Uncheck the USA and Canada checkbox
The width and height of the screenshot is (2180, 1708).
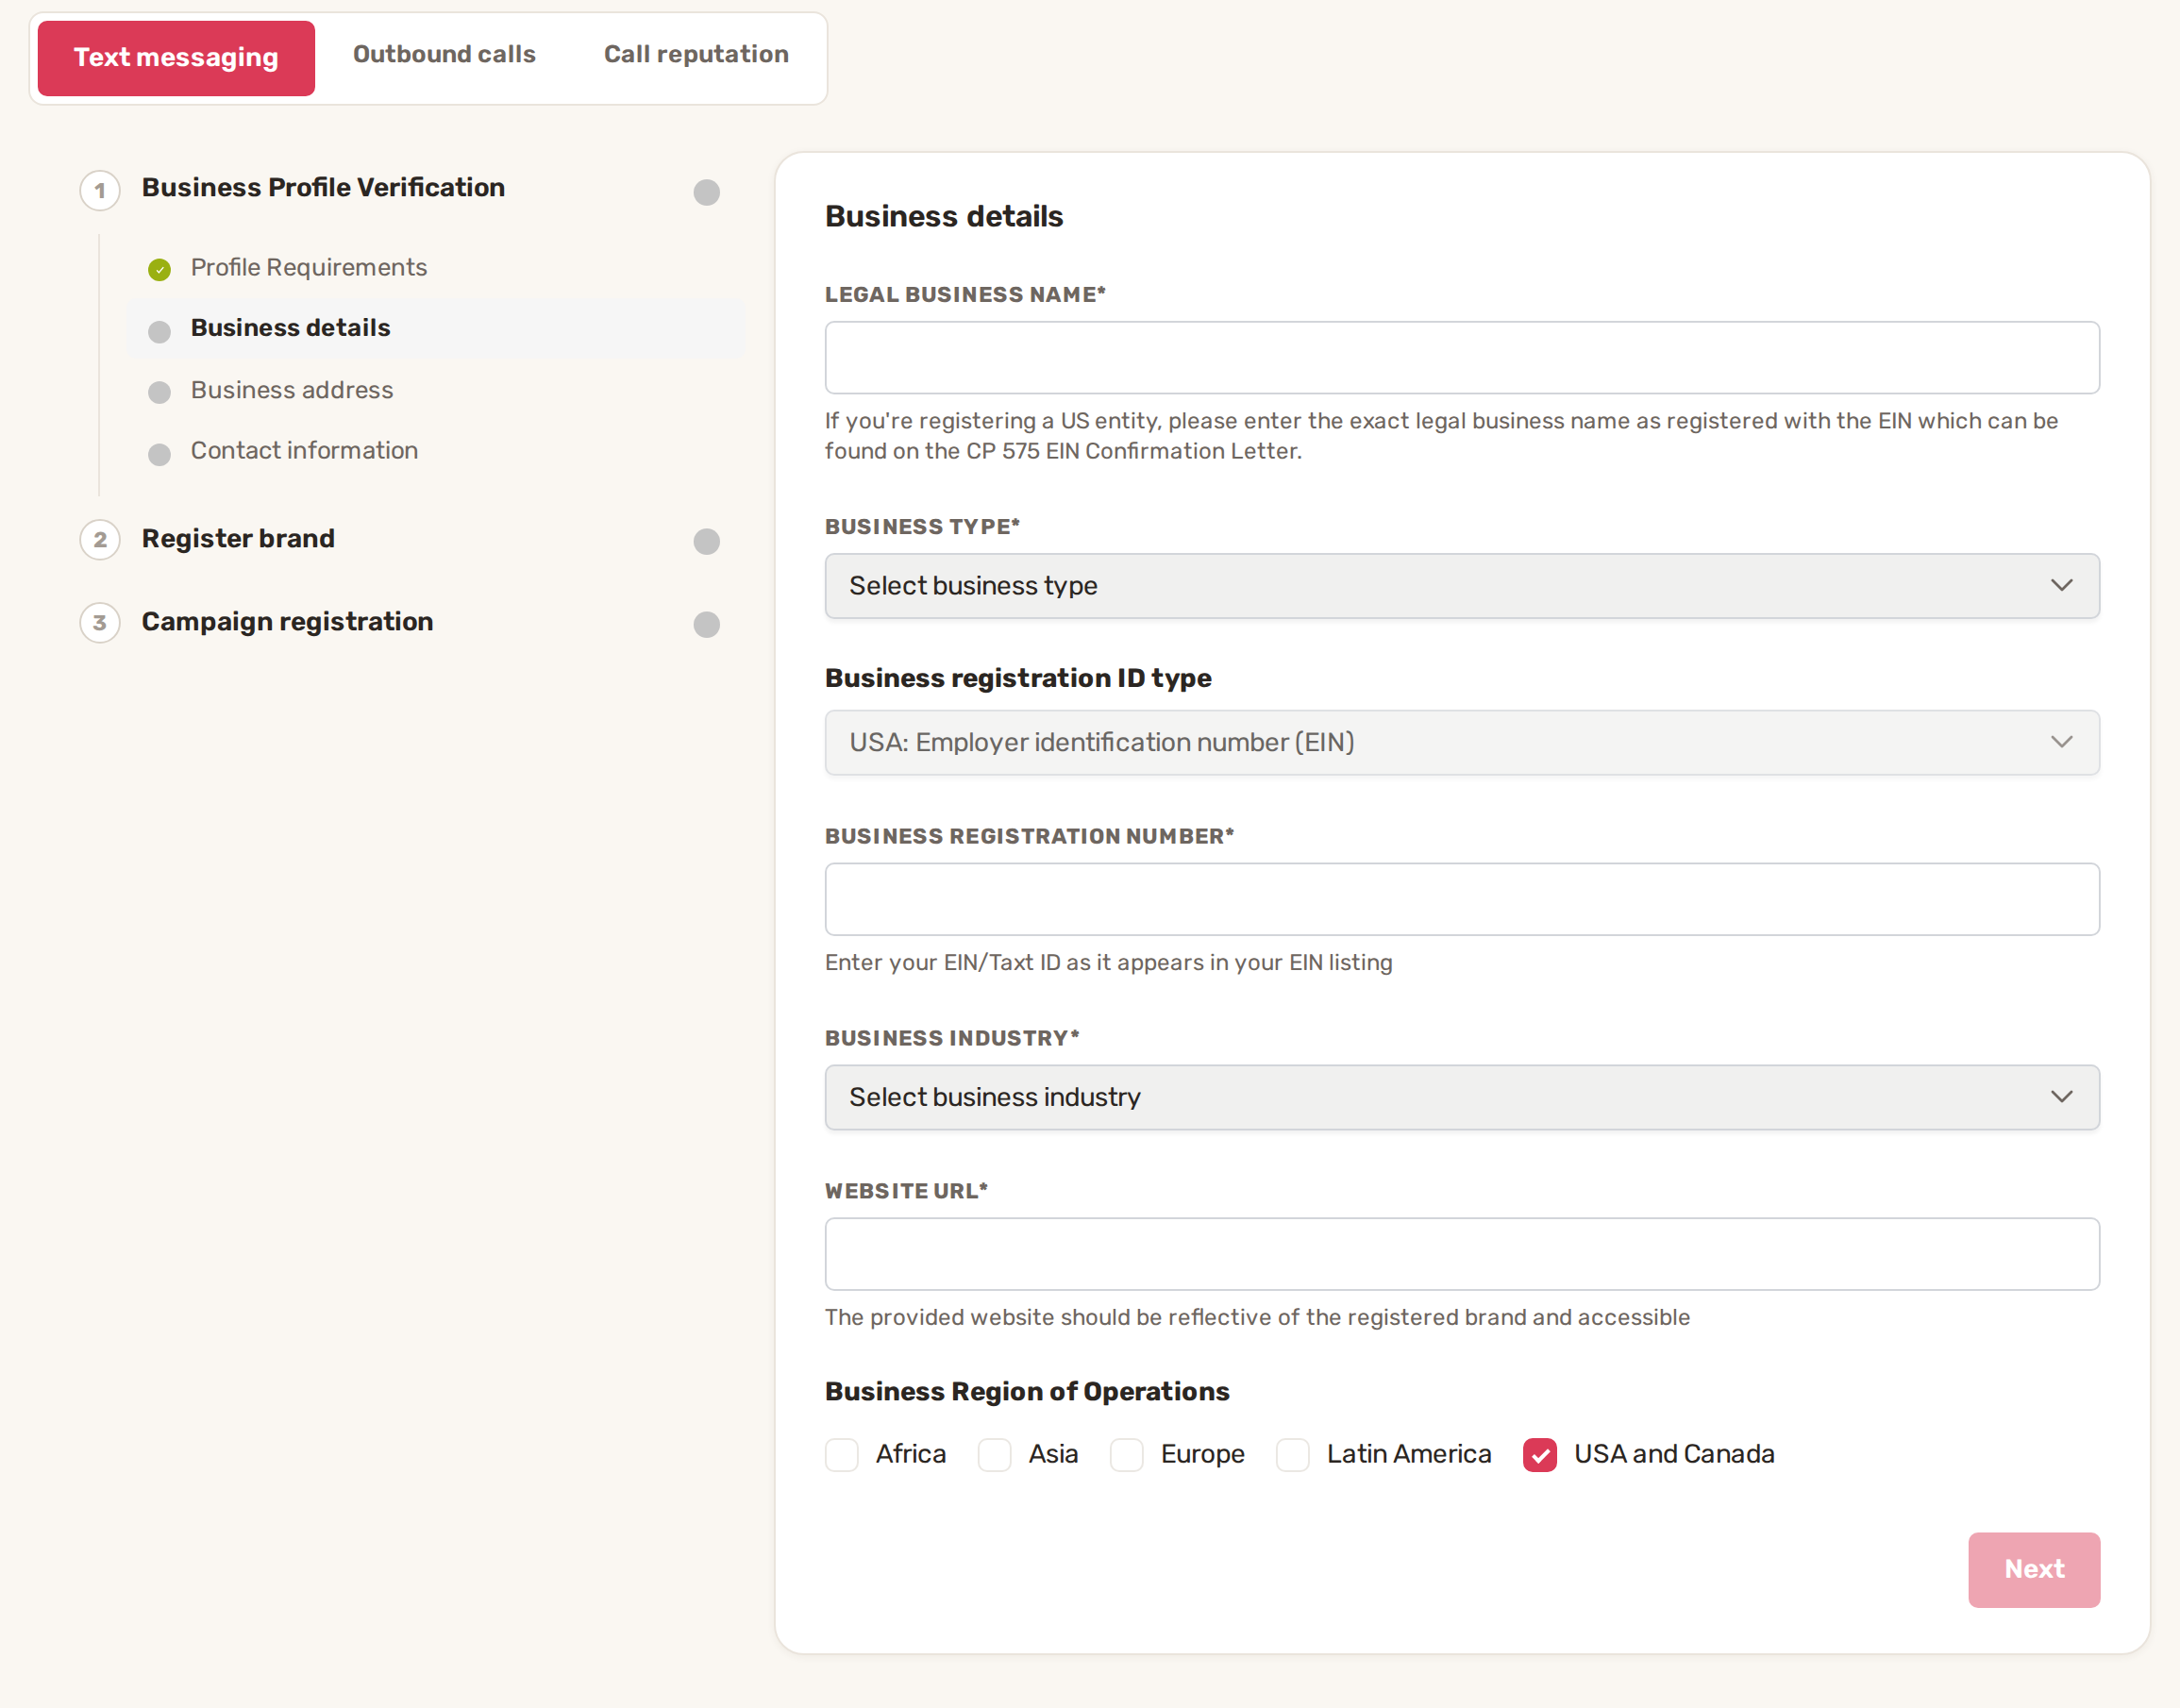click(x=1540, y=1455)
